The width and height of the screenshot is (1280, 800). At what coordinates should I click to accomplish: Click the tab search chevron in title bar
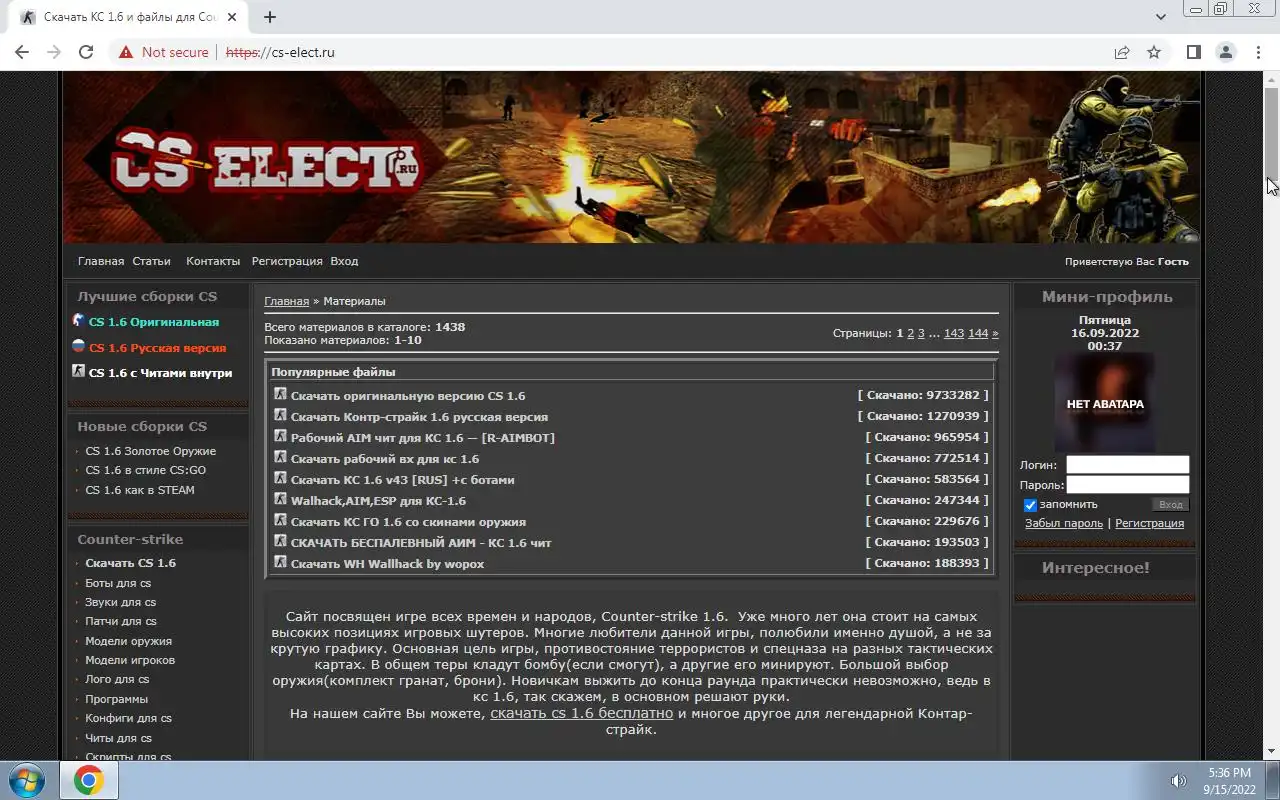click(x=1161, y=17)
